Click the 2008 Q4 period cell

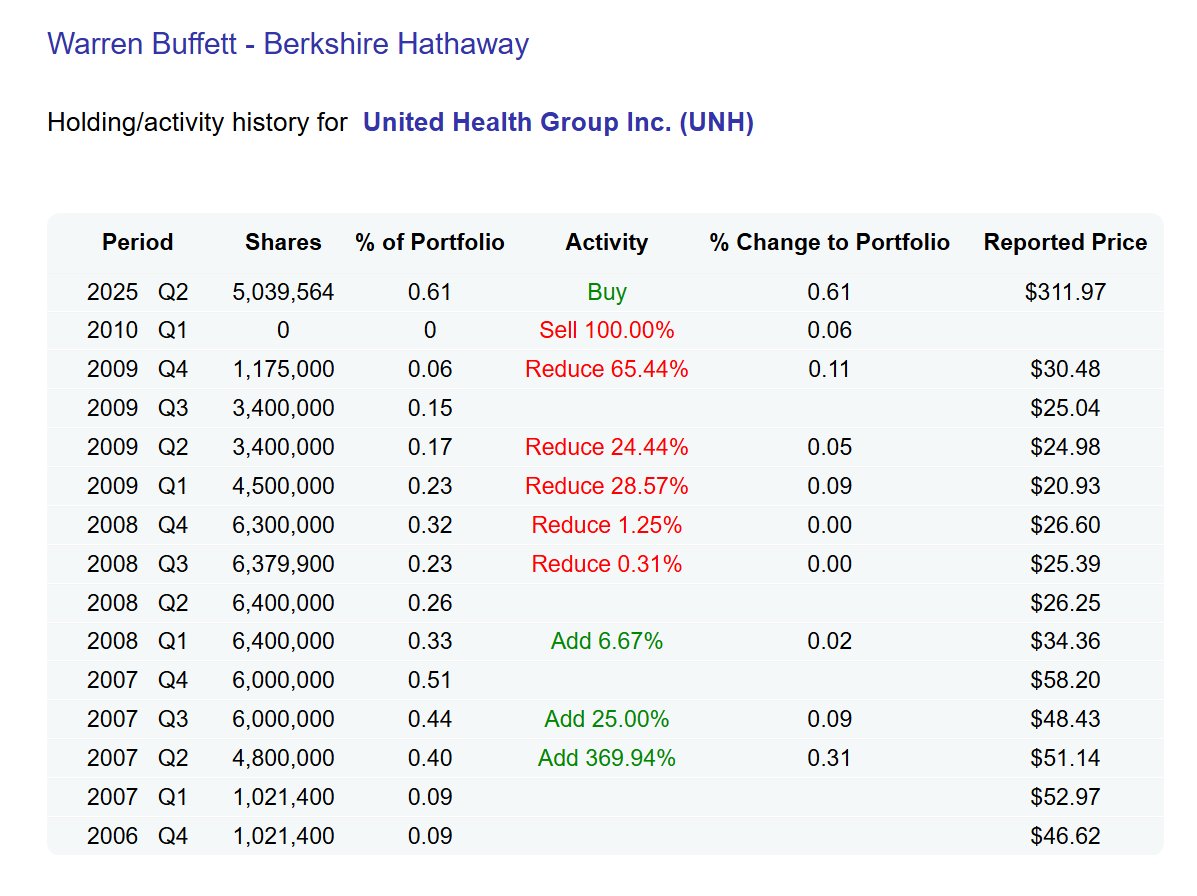[137, 525]
